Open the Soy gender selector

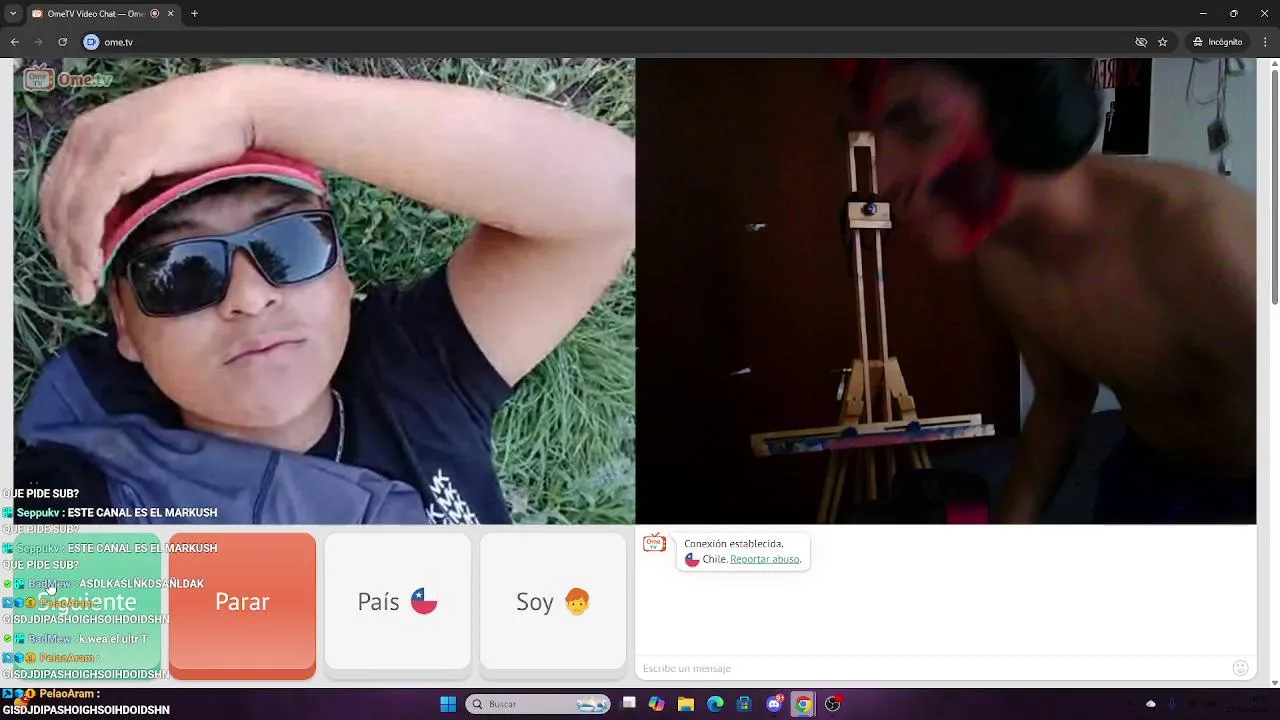coord(553,601)
